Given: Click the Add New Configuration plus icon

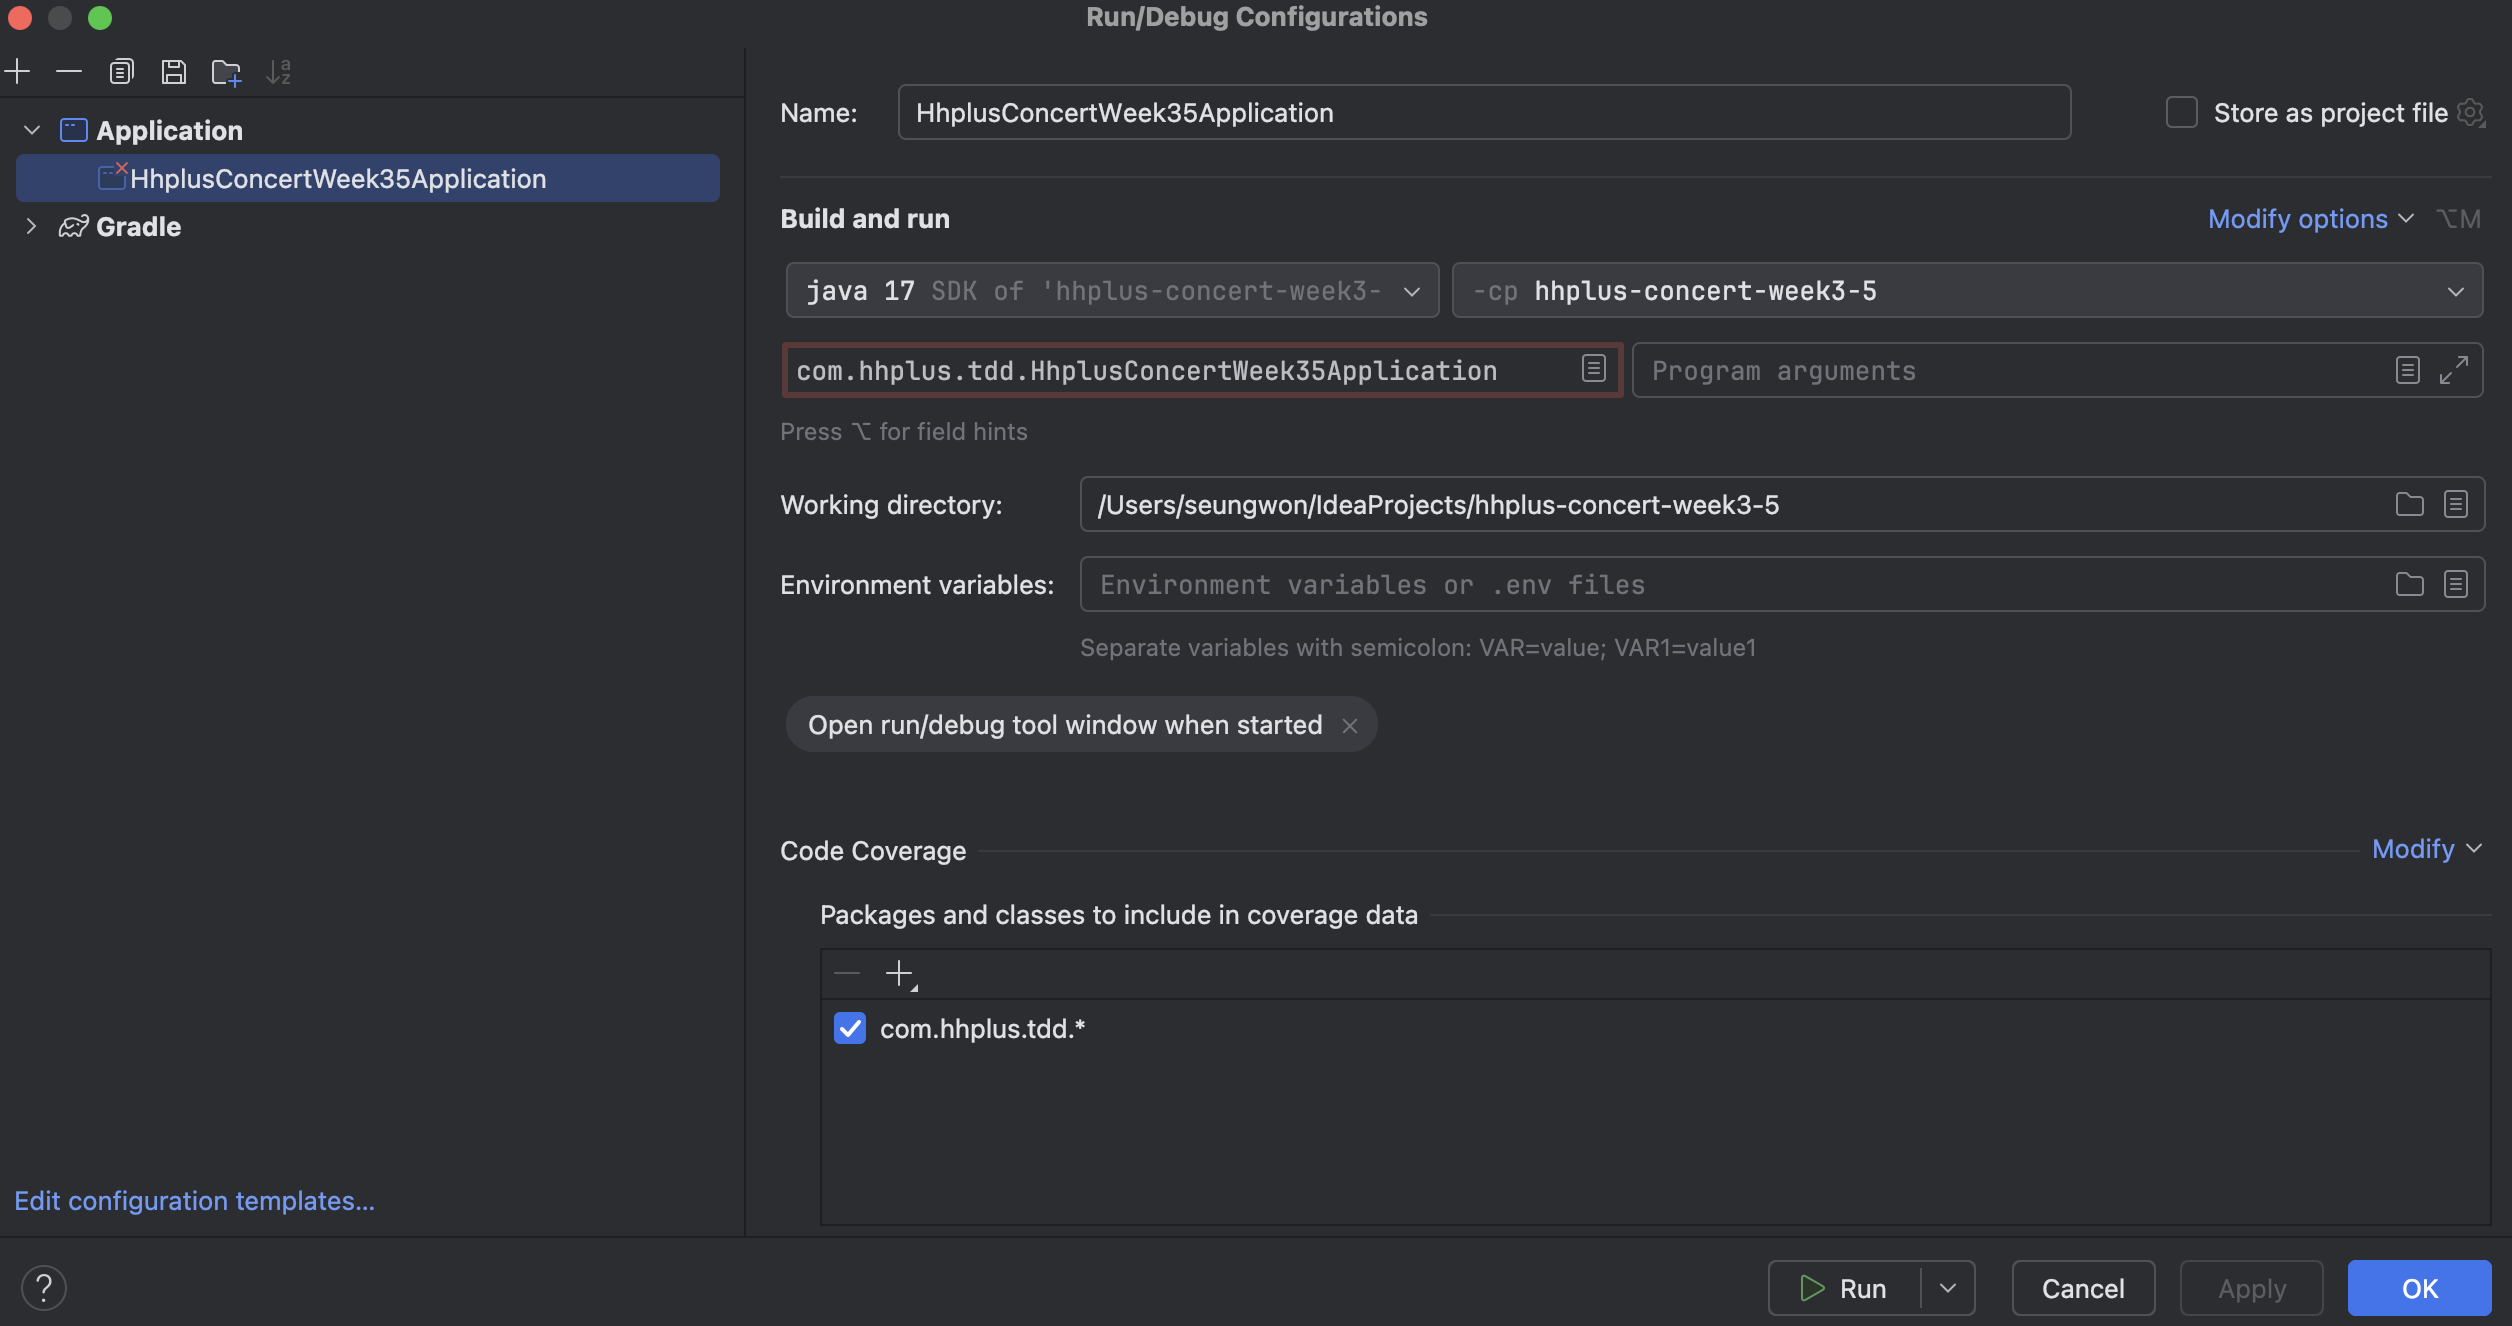Looking at the screenshot, I should 18,71.
